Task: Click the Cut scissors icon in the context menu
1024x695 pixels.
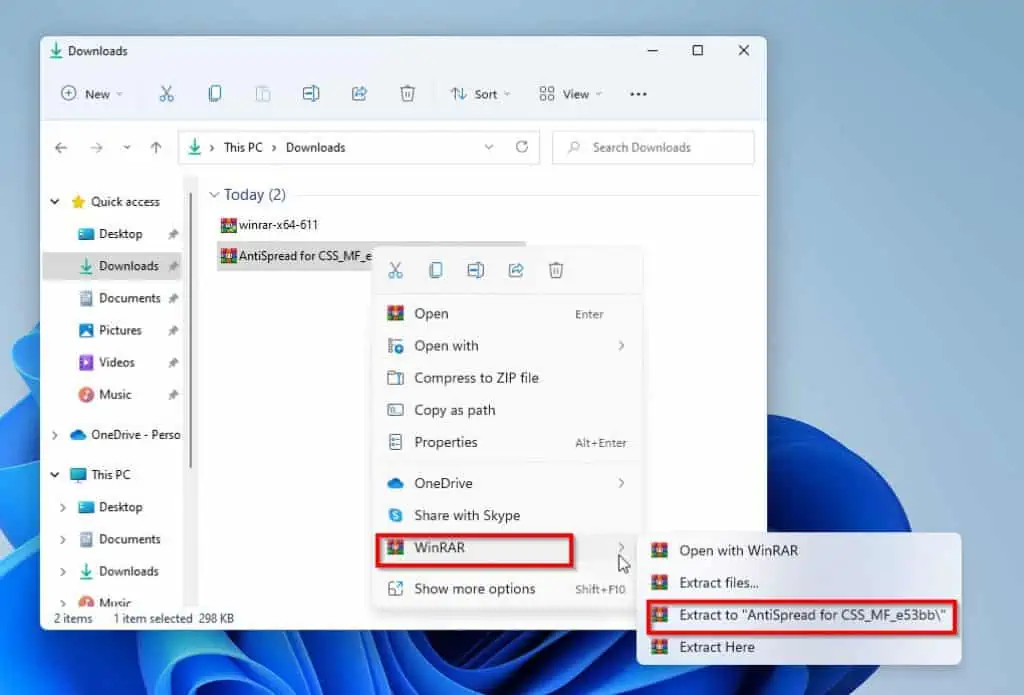Action: [x=396, y=270]
